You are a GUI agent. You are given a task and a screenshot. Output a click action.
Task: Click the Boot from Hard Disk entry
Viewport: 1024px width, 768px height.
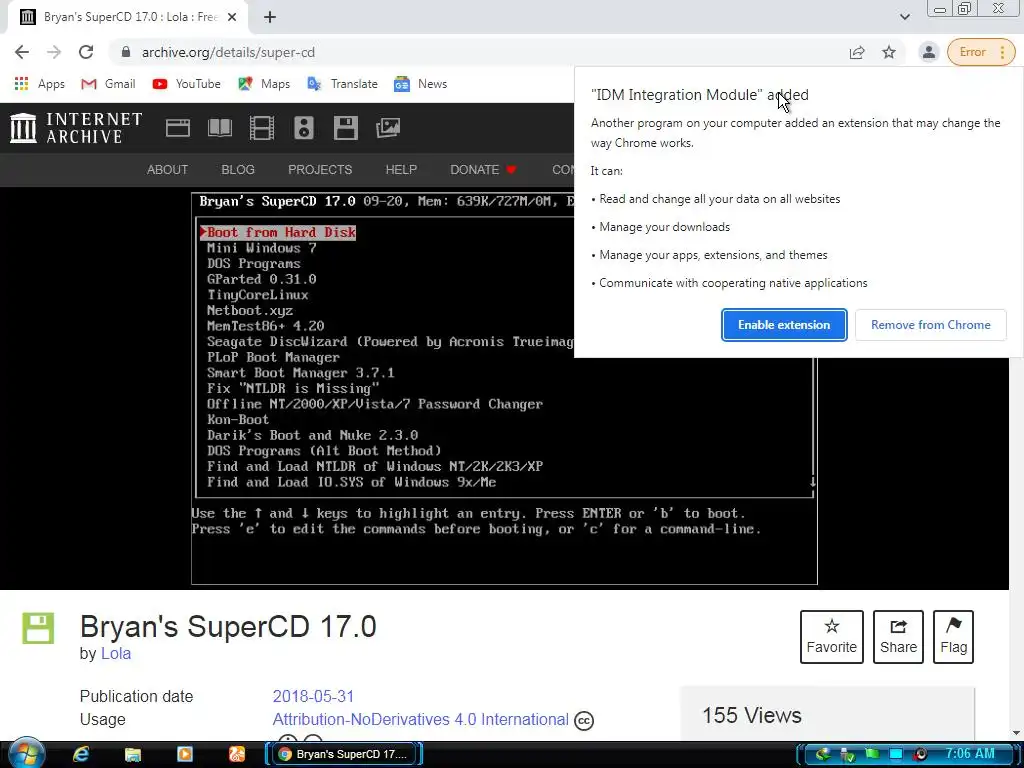(x=278, y=232)
